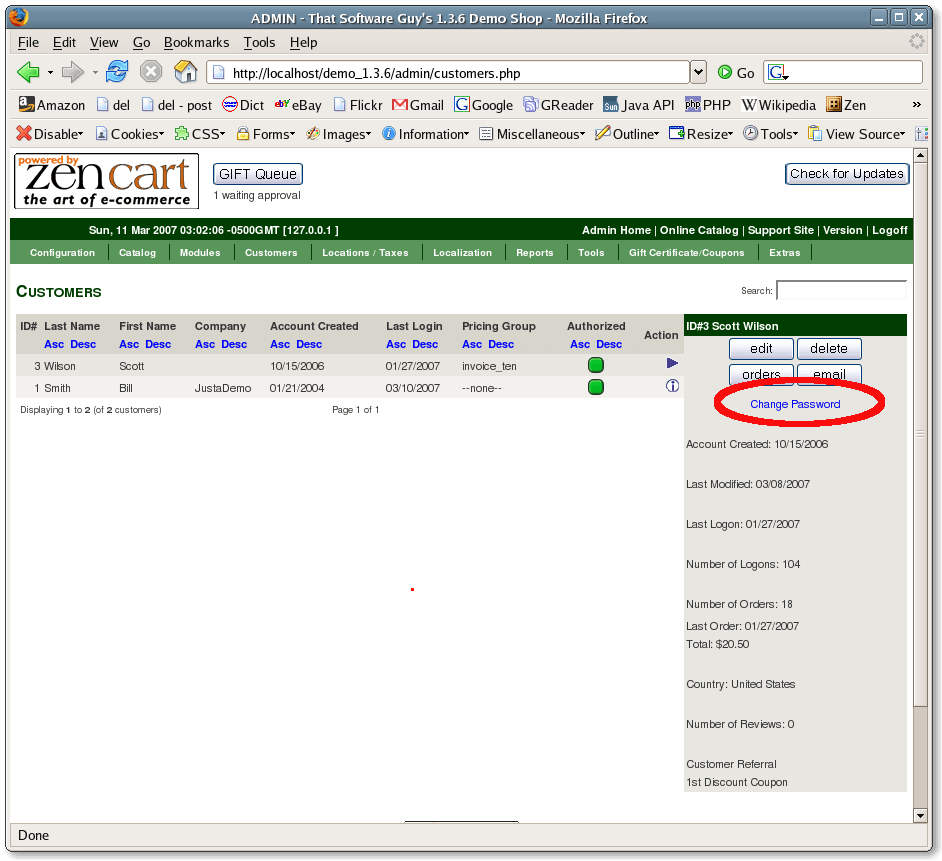Open the Online Catalog link
The width and height of the screenshot is (942, 861).
tap(699, 230)
